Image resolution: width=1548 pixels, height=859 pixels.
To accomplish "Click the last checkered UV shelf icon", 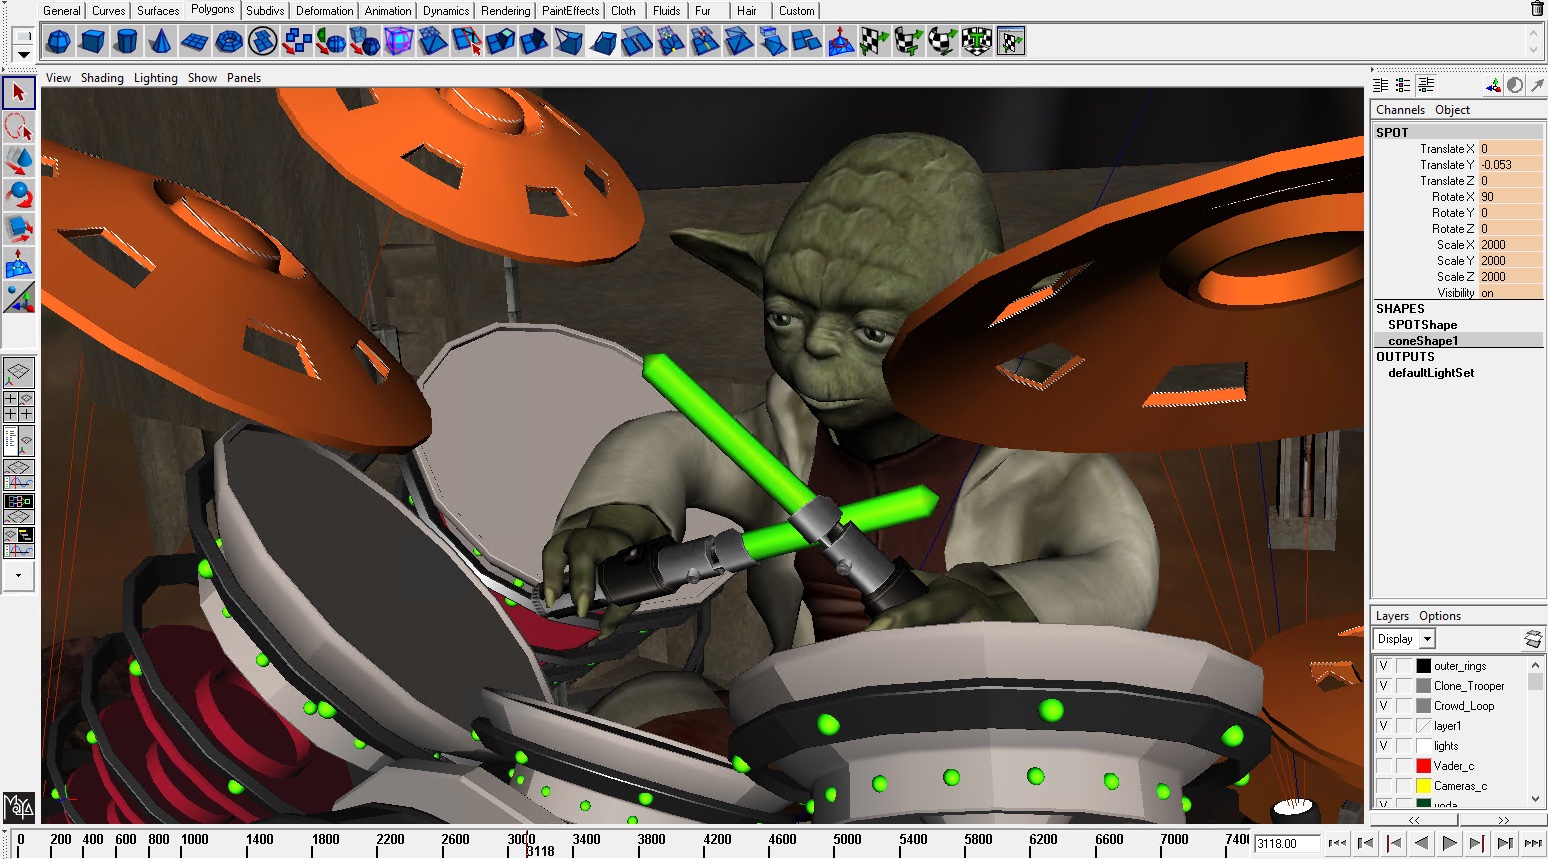I will point(1011,42).
